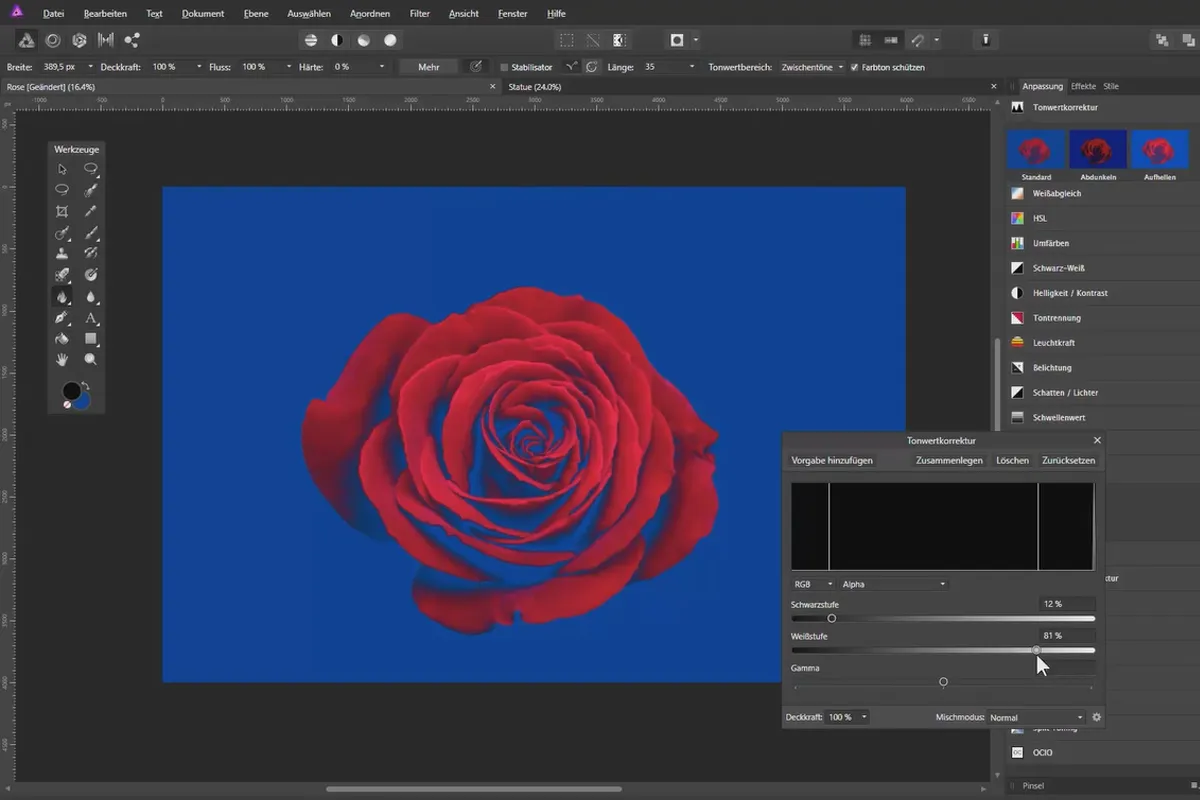Switch to the Effekte panel tab
The height and width of the screenshot is (800, 1200).
coord(1083,87)
